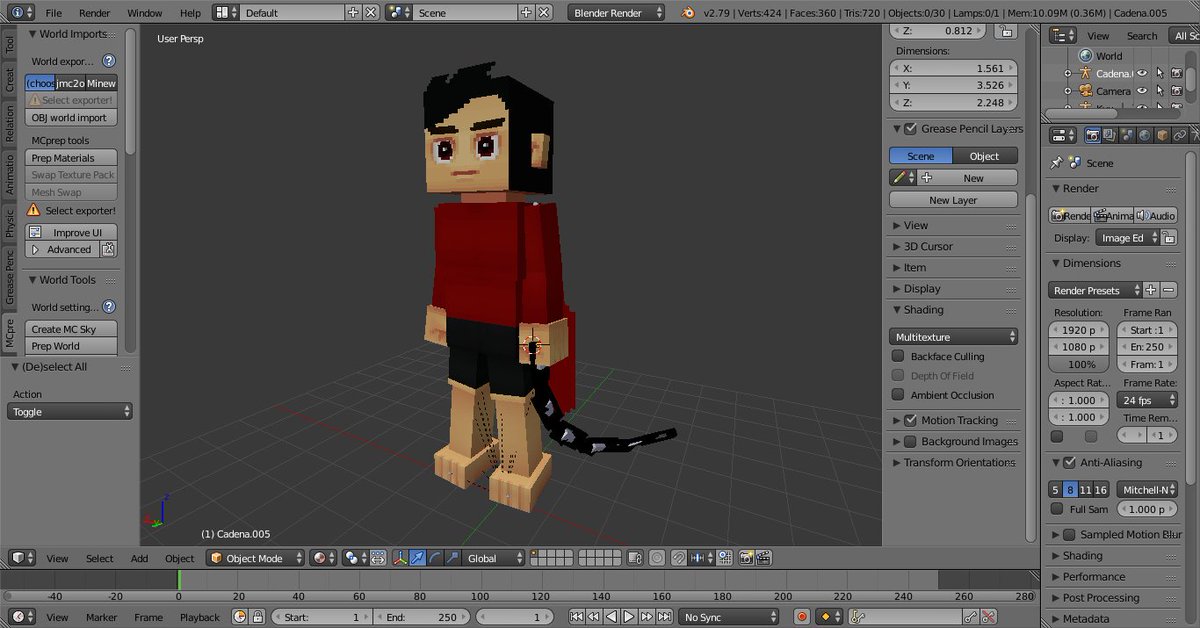Delete keyframe using the crossed key icon
Image resolution: width=1200 pixels, height=628 pixels.
[988, 617]
